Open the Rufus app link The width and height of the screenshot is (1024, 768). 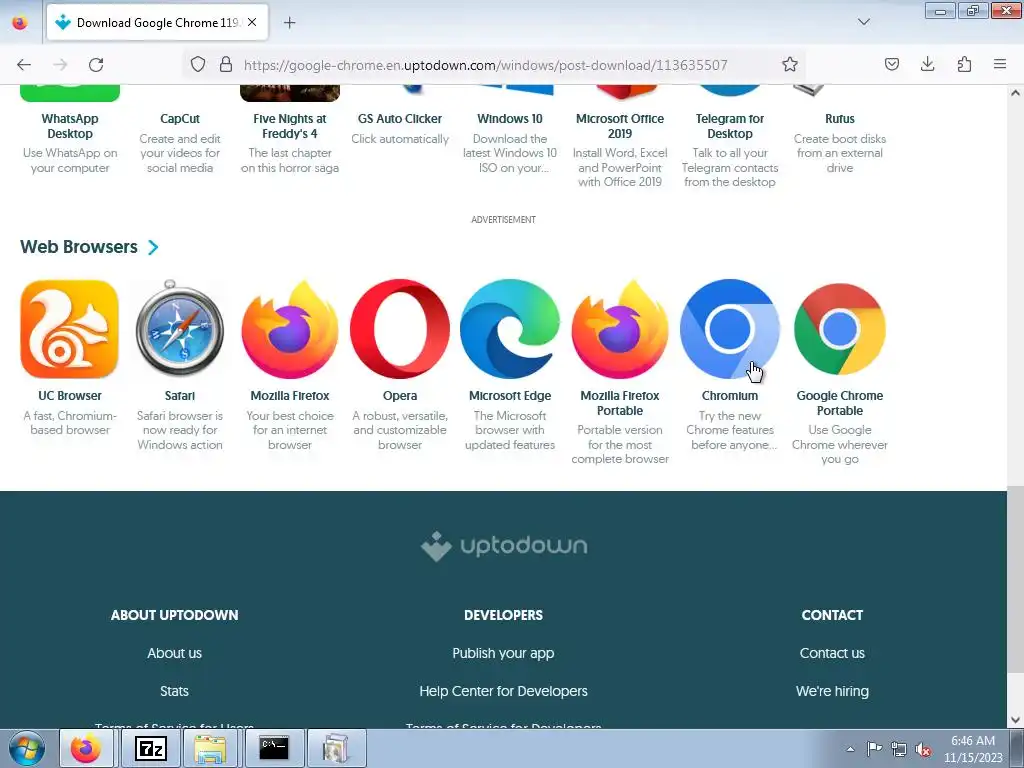coord(840,119)
